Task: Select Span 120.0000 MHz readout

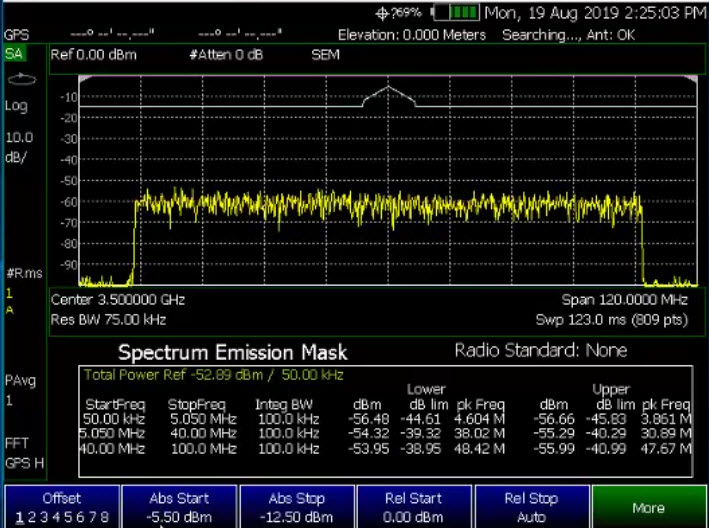Action: (x=624, y=299)
